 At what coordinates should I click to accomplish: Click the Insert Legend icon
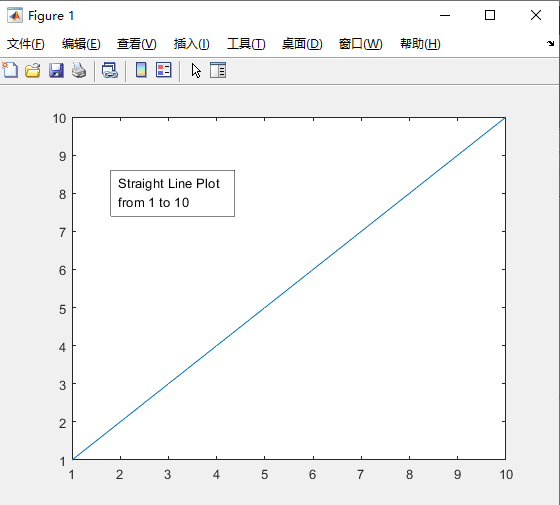tap(164, 70)
